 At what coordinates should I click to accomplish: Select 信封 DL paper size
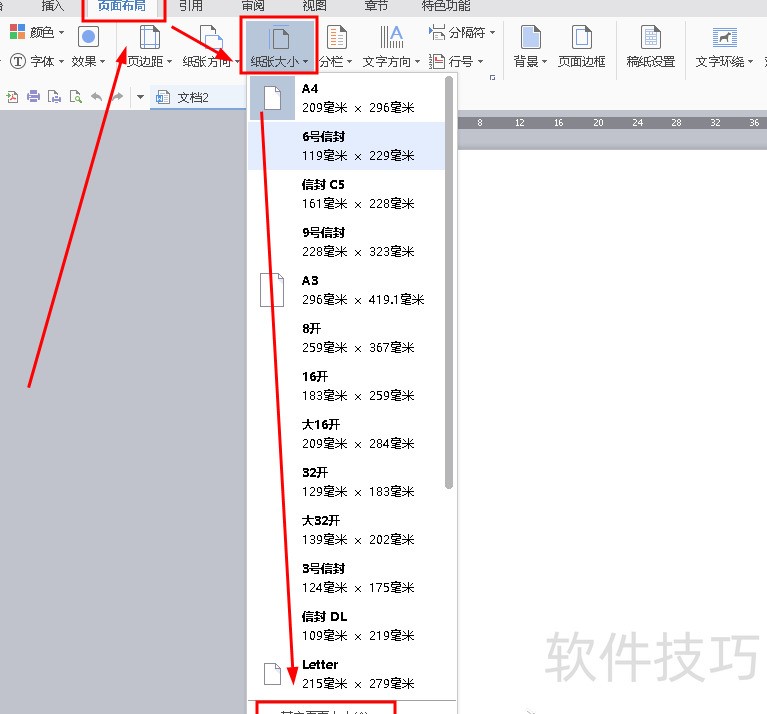tap(347, 625)
